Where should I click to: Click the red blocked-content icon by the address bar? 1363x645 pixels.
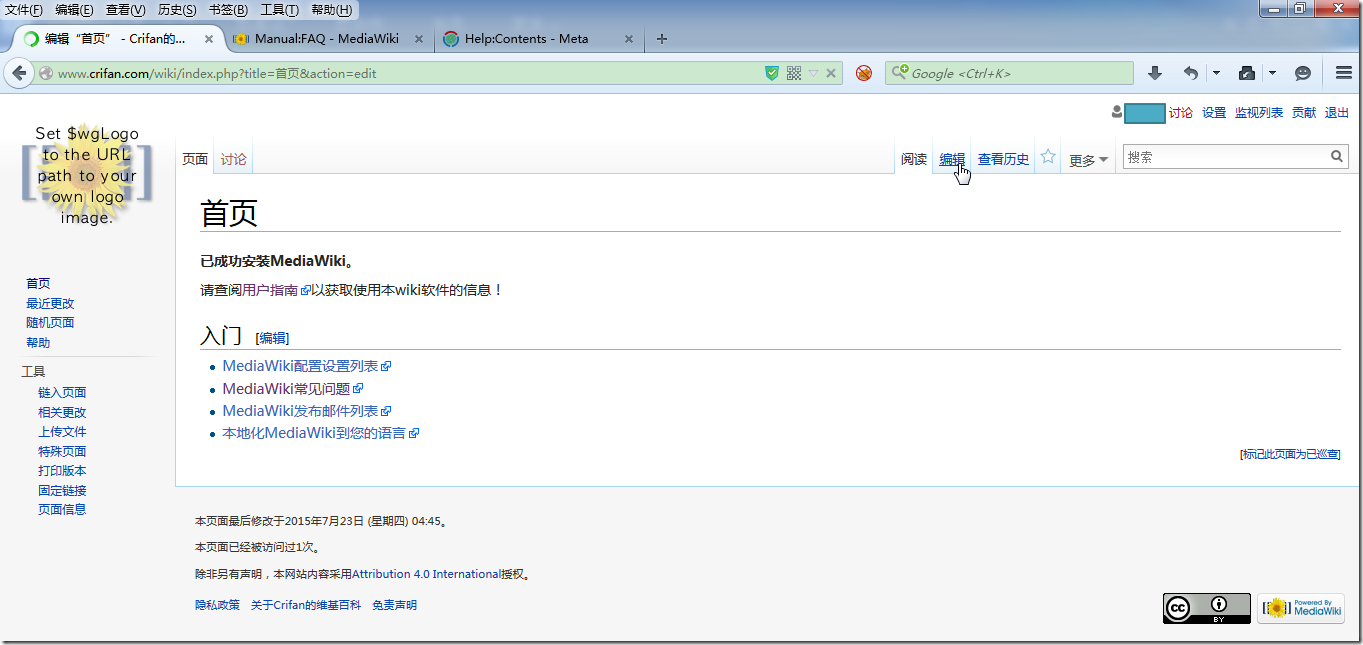point(864,73)
